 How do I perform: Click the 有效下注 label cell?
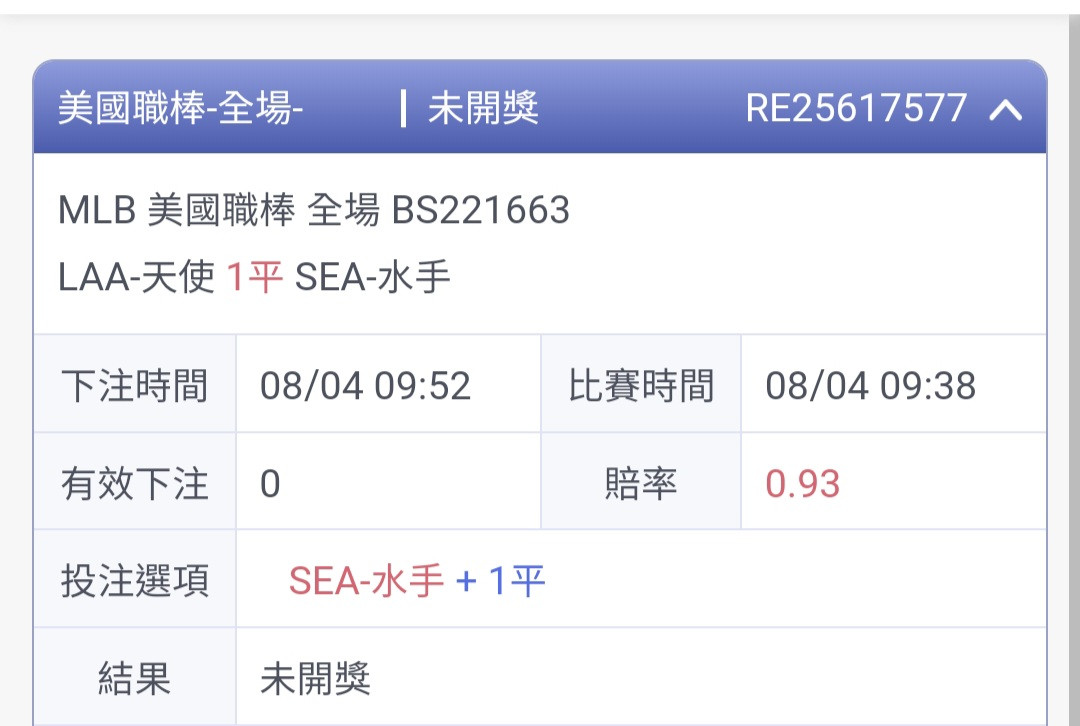point(135,481)
